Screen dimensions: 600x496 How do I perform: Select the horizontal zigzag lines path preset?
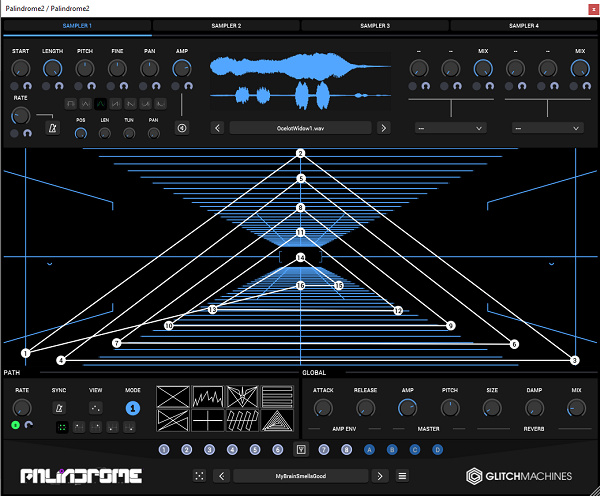point(277,396)
